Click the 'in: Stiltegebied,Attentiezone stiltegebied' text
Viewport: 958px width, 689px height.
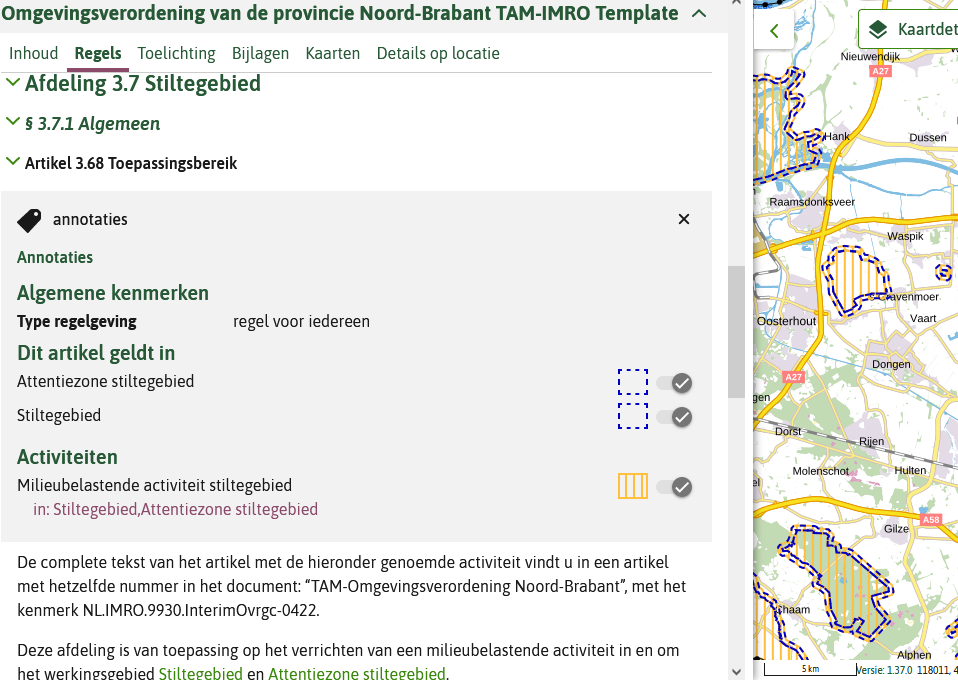pyautogui.click(x=175, y=509)
